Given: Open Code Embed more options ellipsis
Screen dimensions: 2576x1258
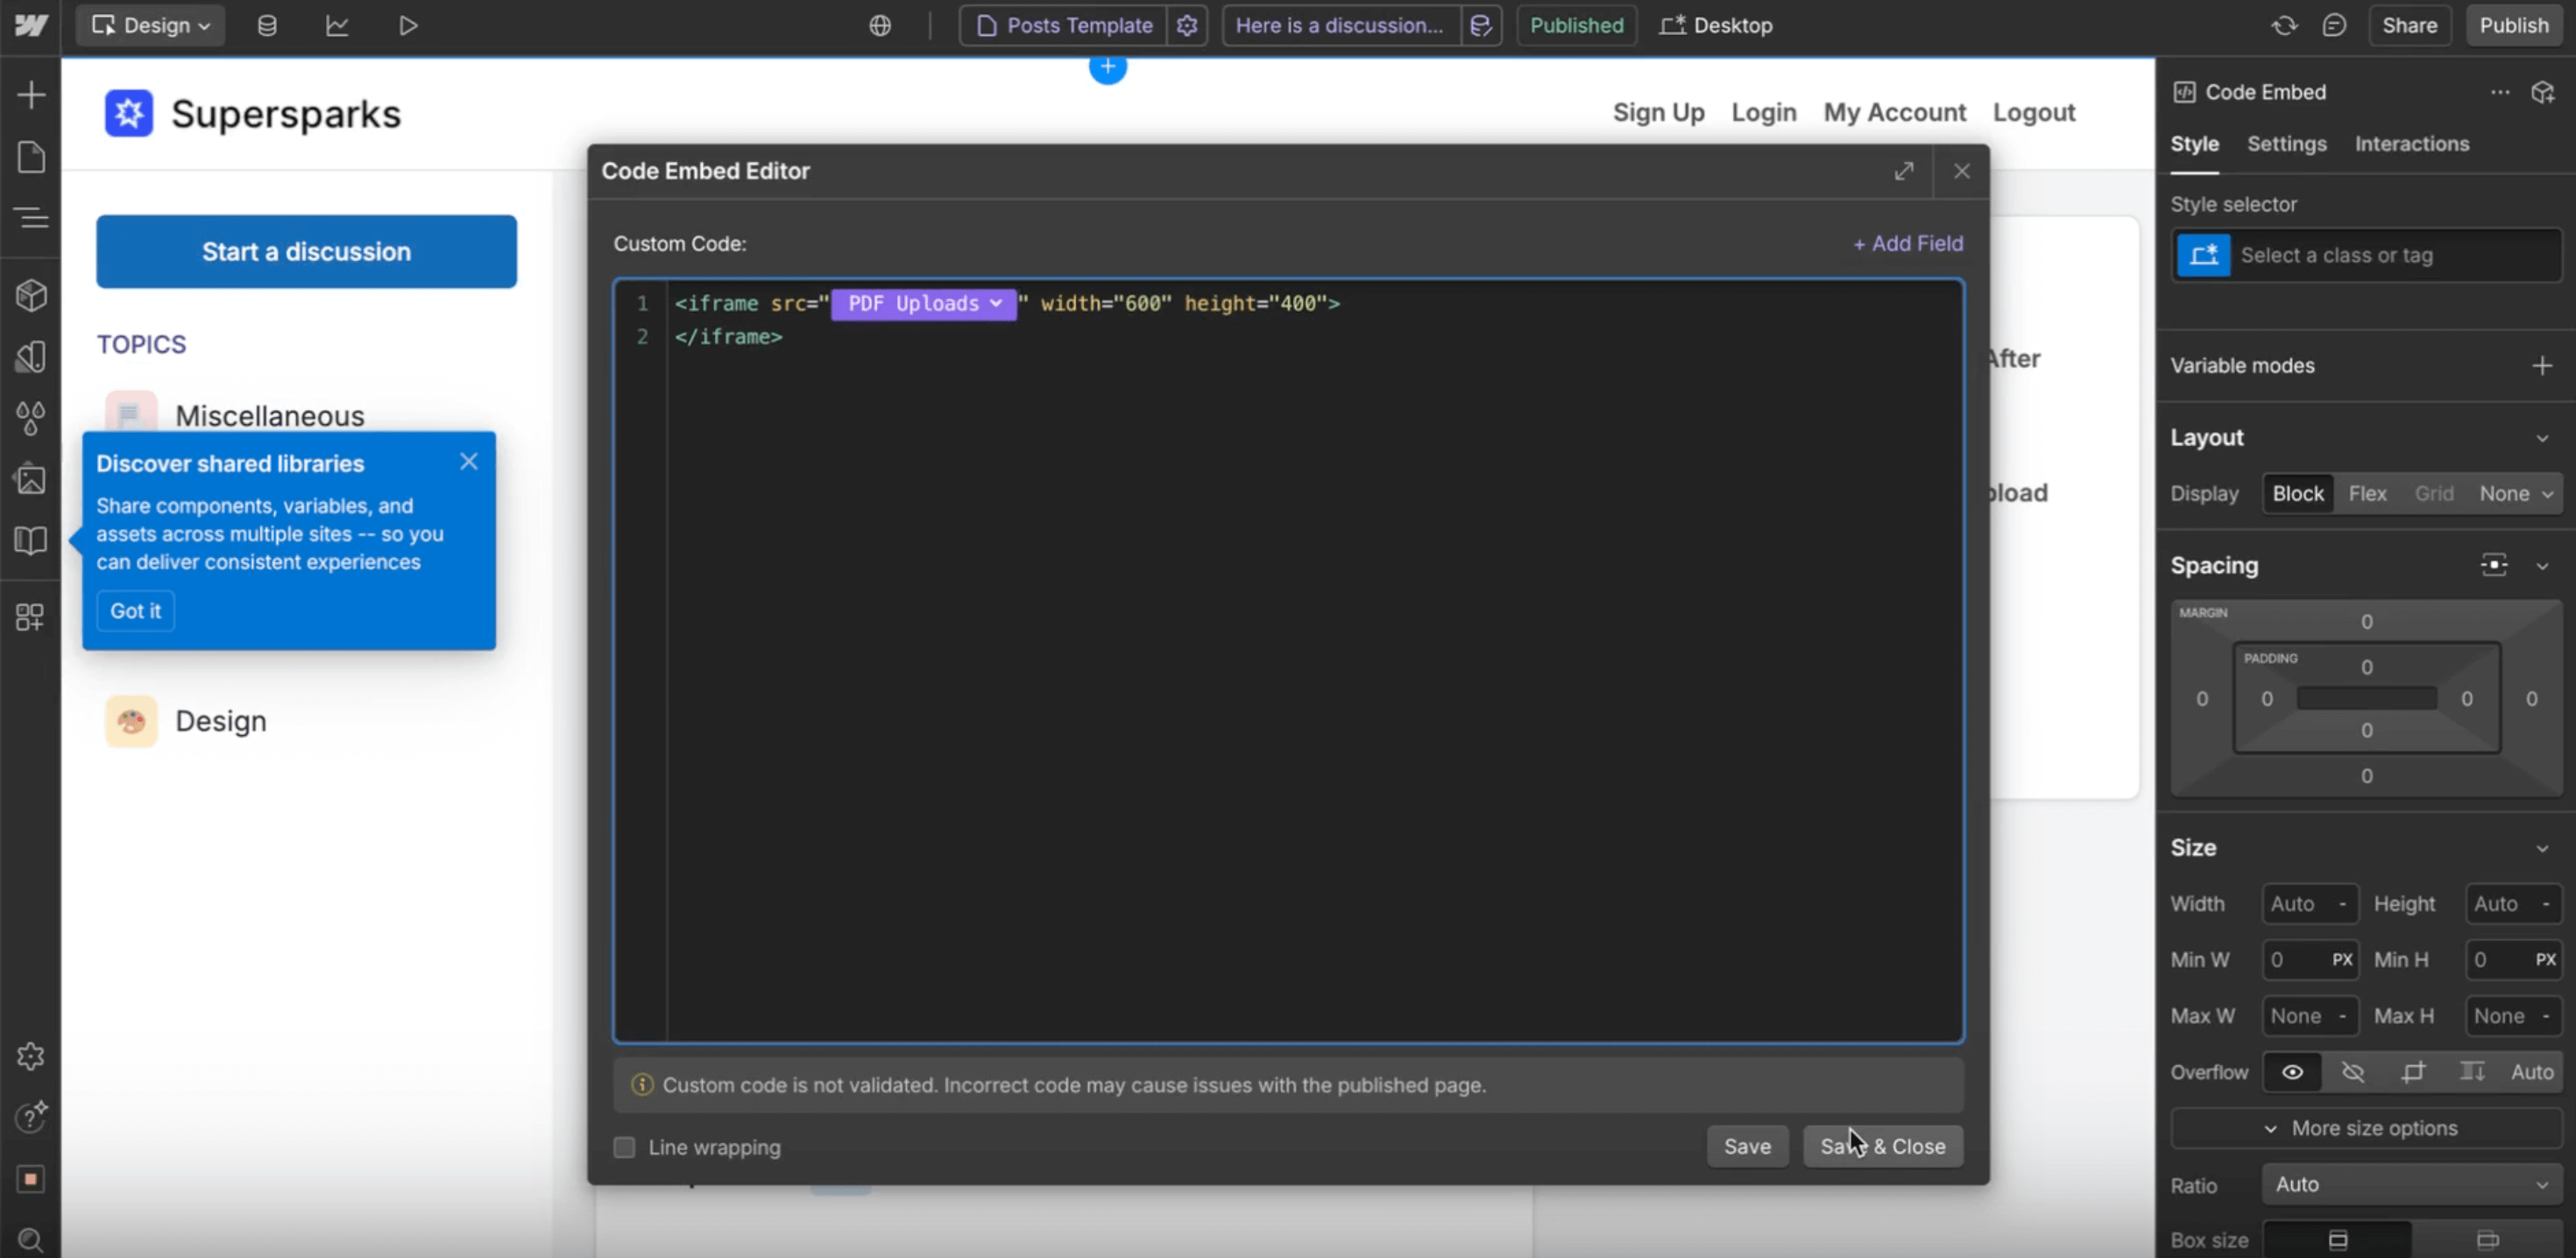Looking at the screenshot, I should pos(2500,92).
